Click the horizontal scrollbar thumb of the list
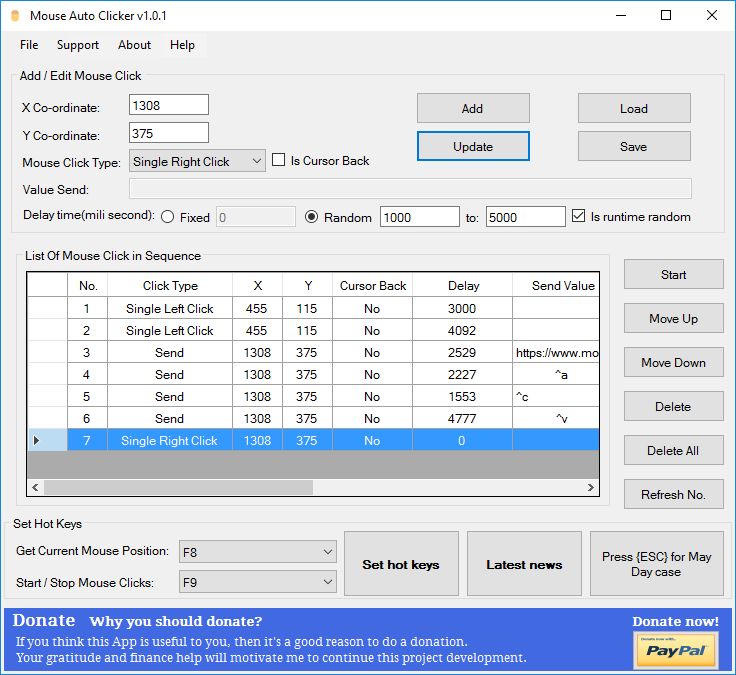The image size is (736, 675). (x=178, y=487)
